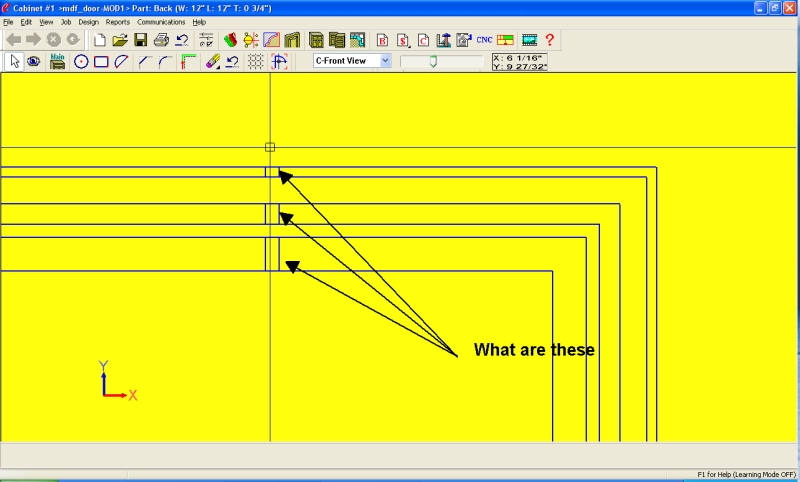Activate the arrow pointer select tool

click(14, 61)
